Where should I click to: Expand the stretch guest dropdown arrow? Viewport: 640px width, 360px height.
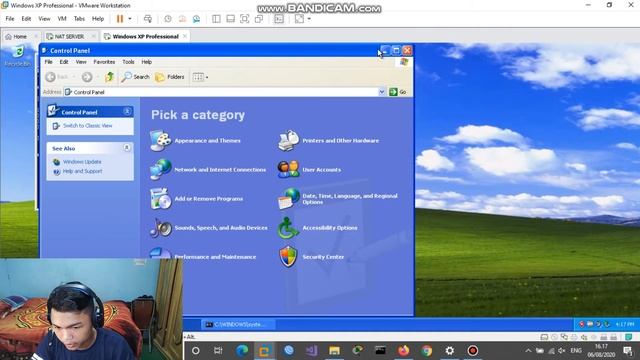[x=309, y=19]
